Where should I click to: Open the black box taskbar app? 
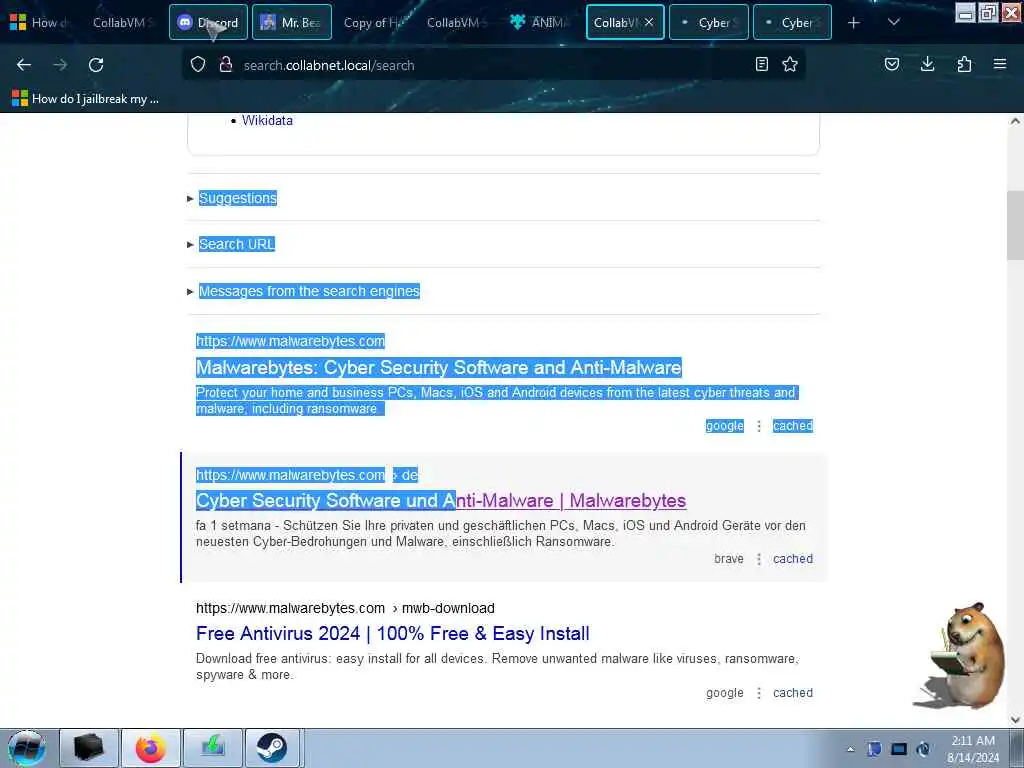tap(89, 748)
